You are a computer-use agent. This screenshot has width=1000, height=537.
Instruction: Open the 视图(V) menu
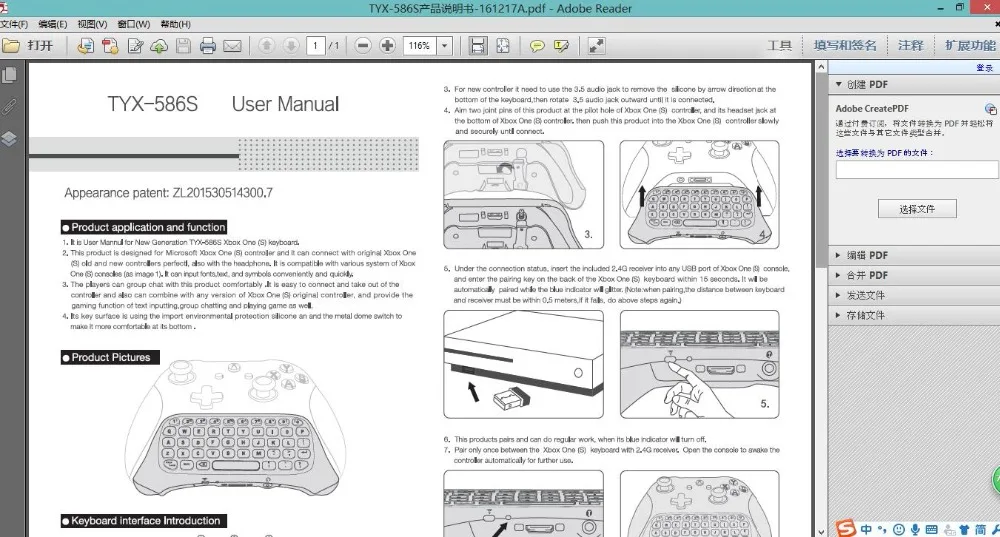click(92, 24)
